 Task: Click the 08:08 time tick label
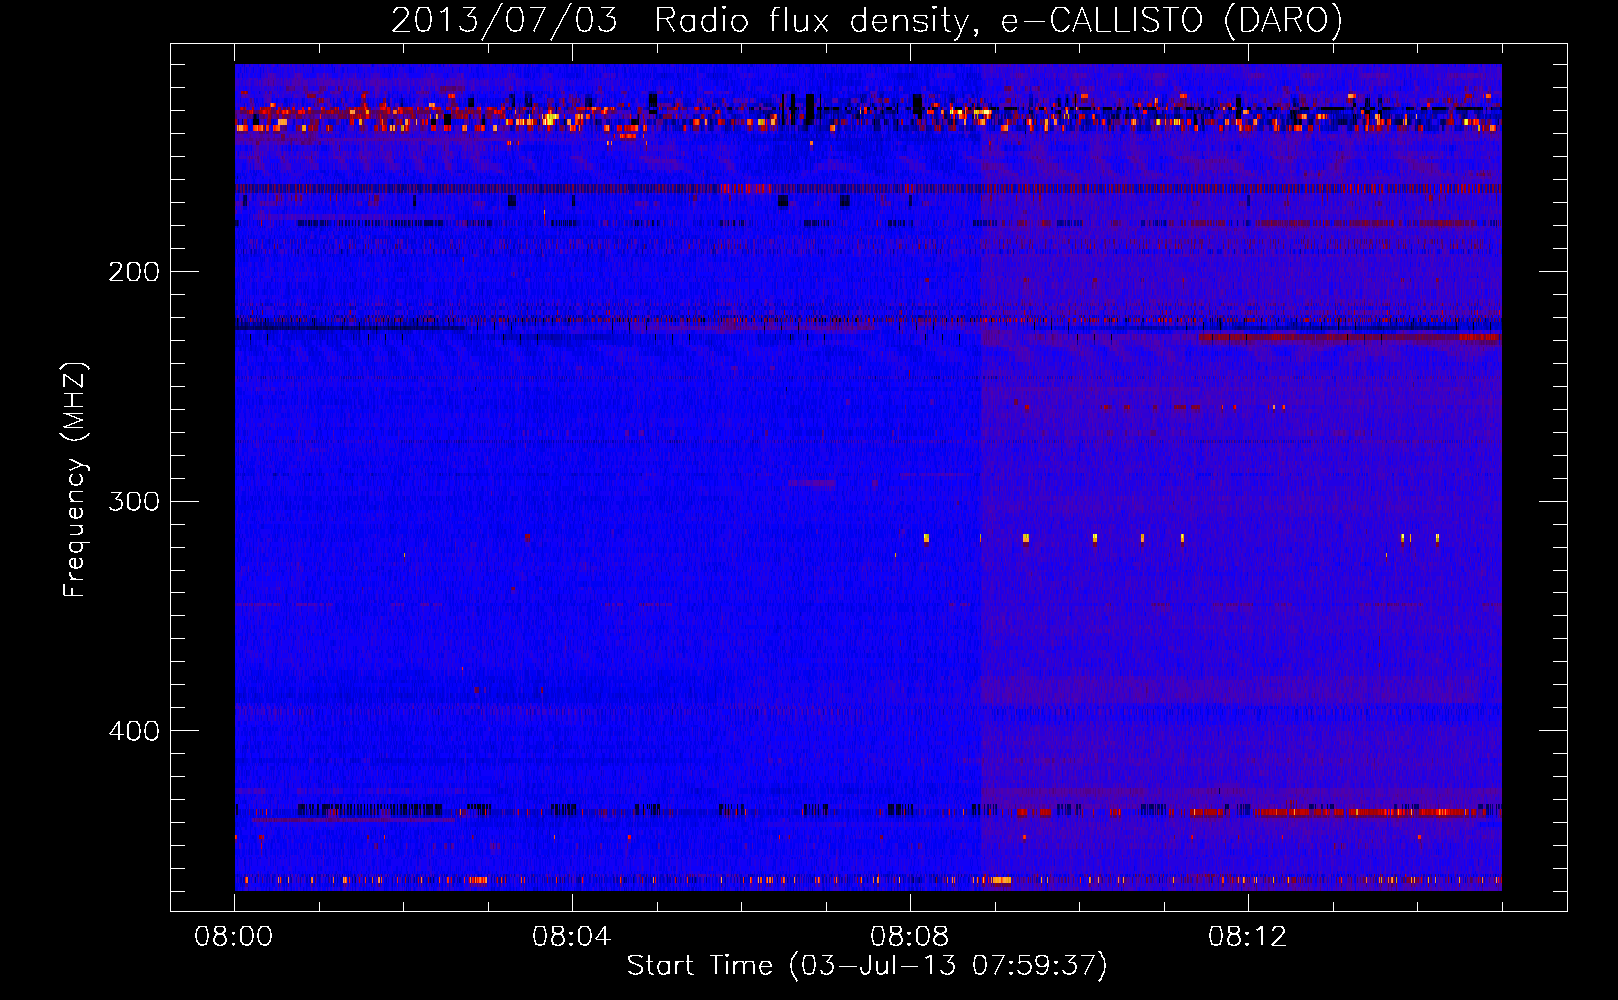pos(909,937)
